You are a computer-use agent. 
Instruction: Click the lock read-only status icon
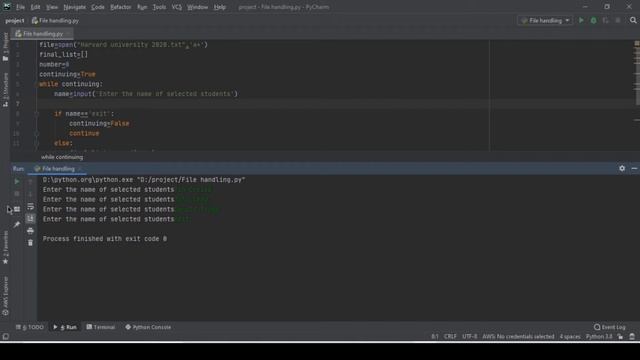620,336
